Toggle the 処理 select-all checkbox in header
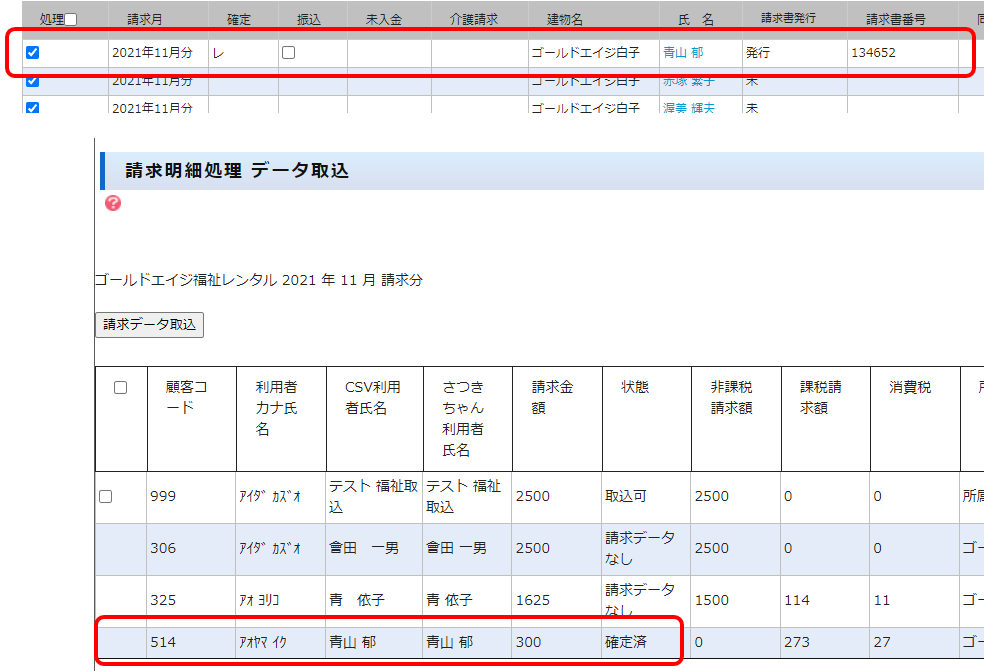 (71, 19)
